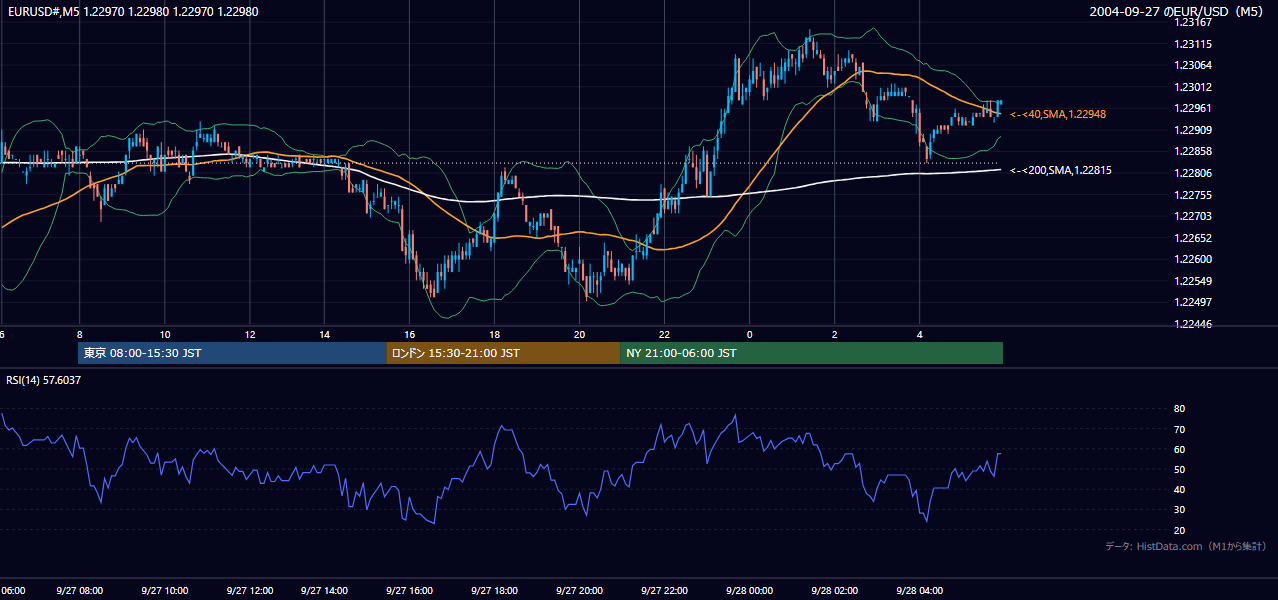This screenshot has height=600, width=1278.
Task: Click RSI scale value 70
Action: (x=1180, y=429)
